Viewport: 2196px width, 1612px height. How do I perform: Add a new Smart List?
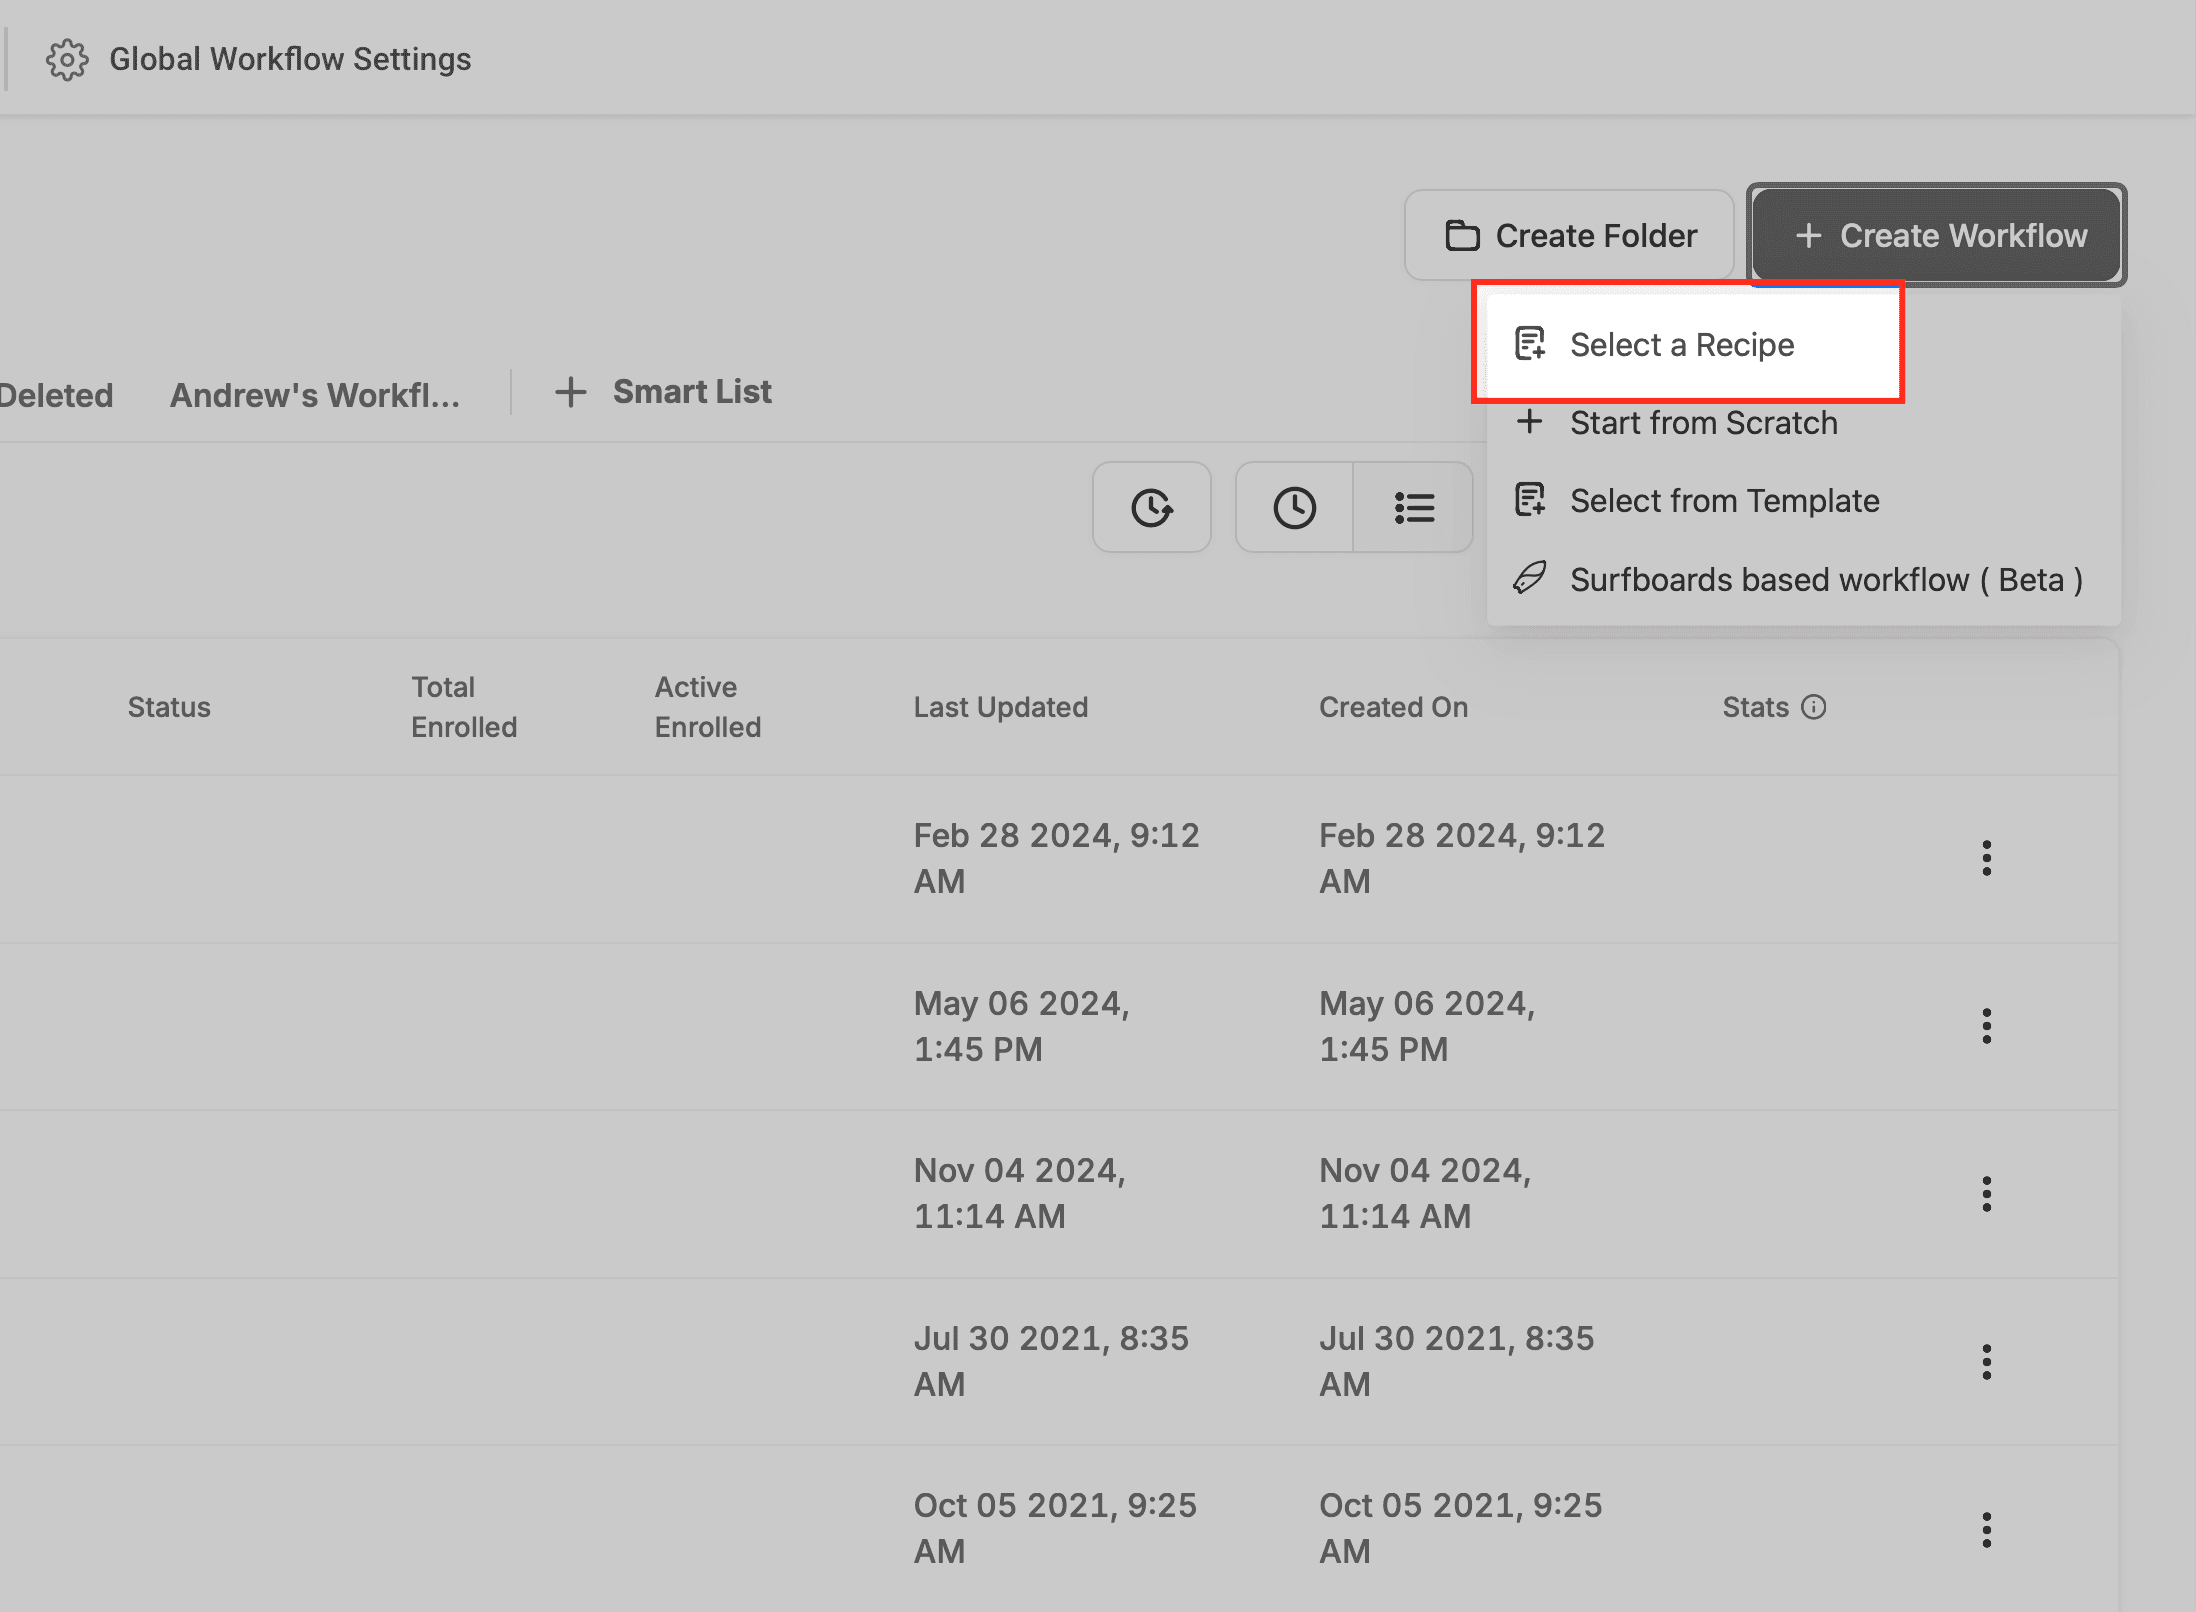[664, 392]
